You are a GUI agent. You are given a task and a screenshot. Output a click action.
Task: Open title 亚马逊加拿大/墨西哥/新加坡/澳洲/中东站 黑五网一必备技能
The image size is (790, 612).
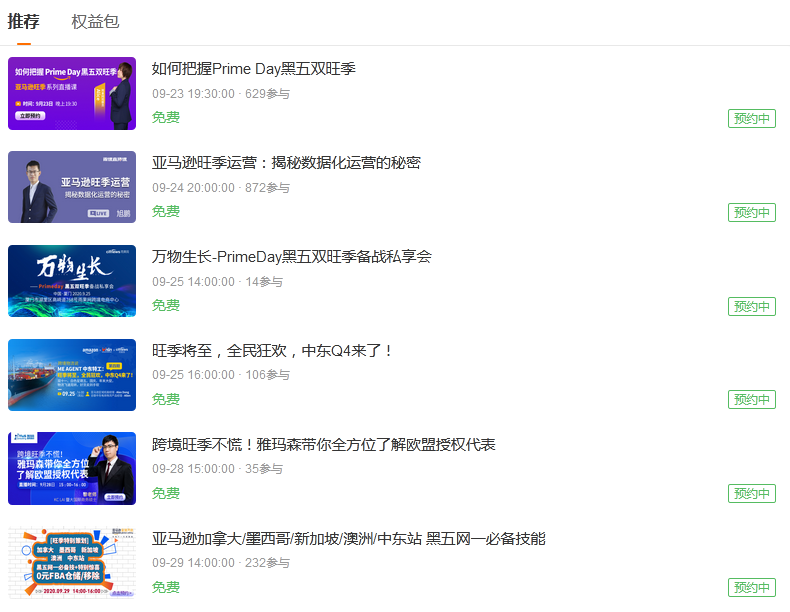click(x=349, y=539)
